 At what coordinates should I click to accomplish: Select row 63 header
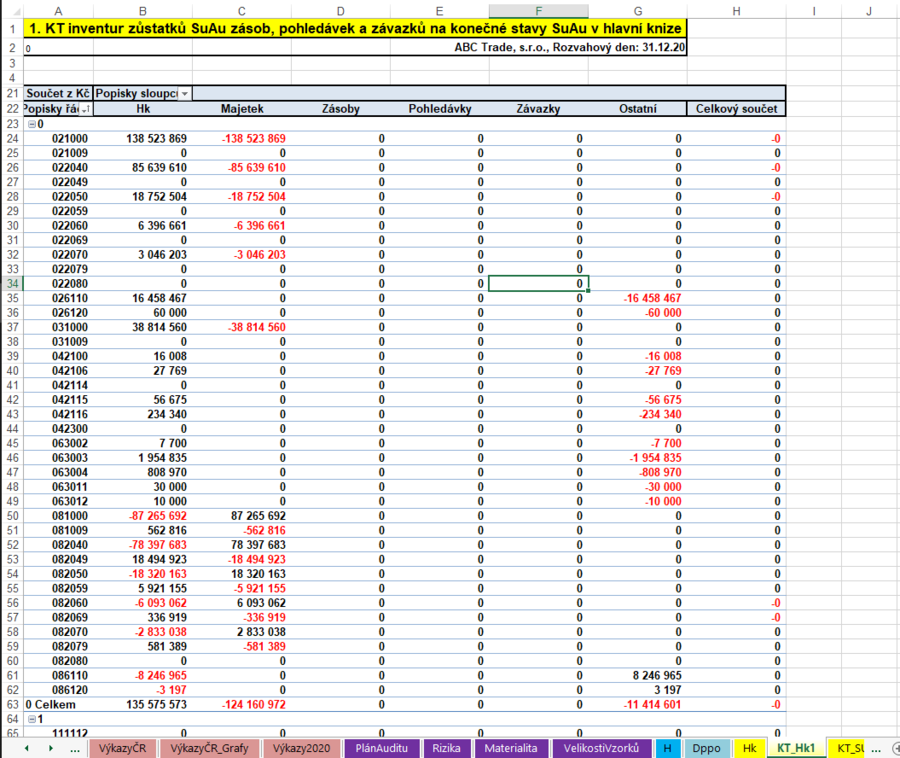(11, 704)
